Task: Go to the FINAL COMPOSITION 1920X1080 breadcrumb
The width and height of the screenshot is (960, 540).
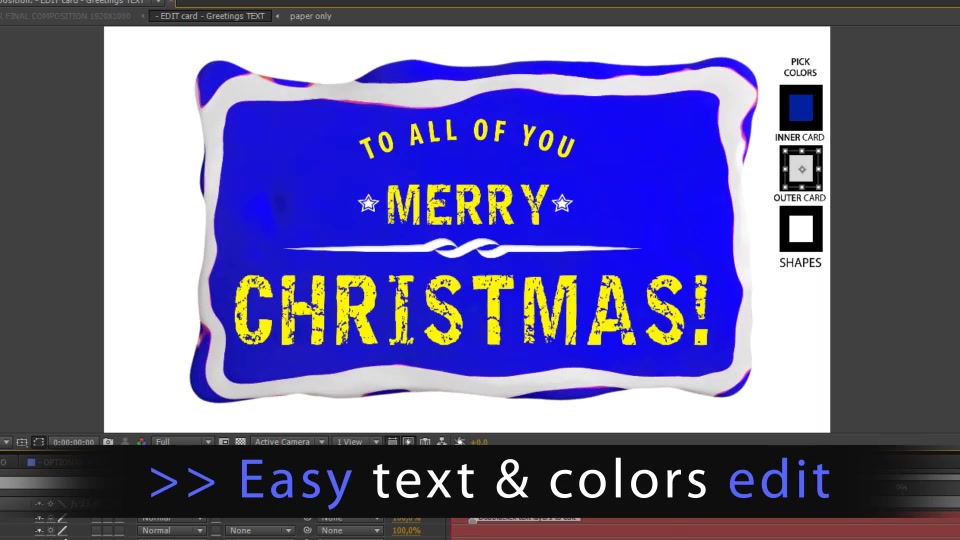Action: (66, 16)
